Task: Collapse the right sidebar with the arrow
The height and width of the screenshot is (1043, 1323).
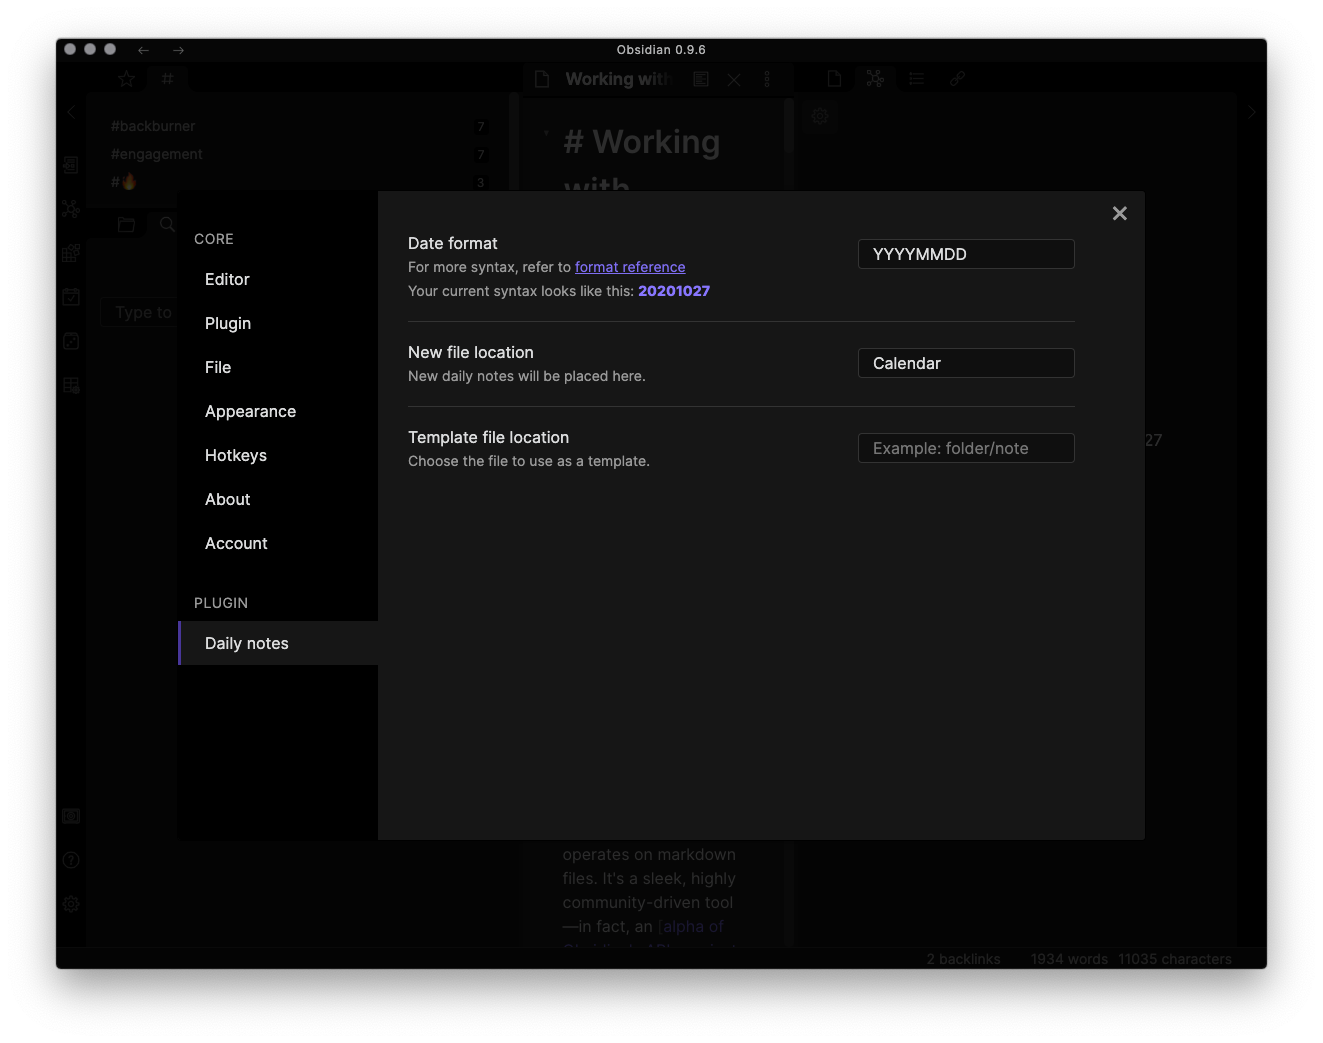Action: click(x=1251, y=112)
